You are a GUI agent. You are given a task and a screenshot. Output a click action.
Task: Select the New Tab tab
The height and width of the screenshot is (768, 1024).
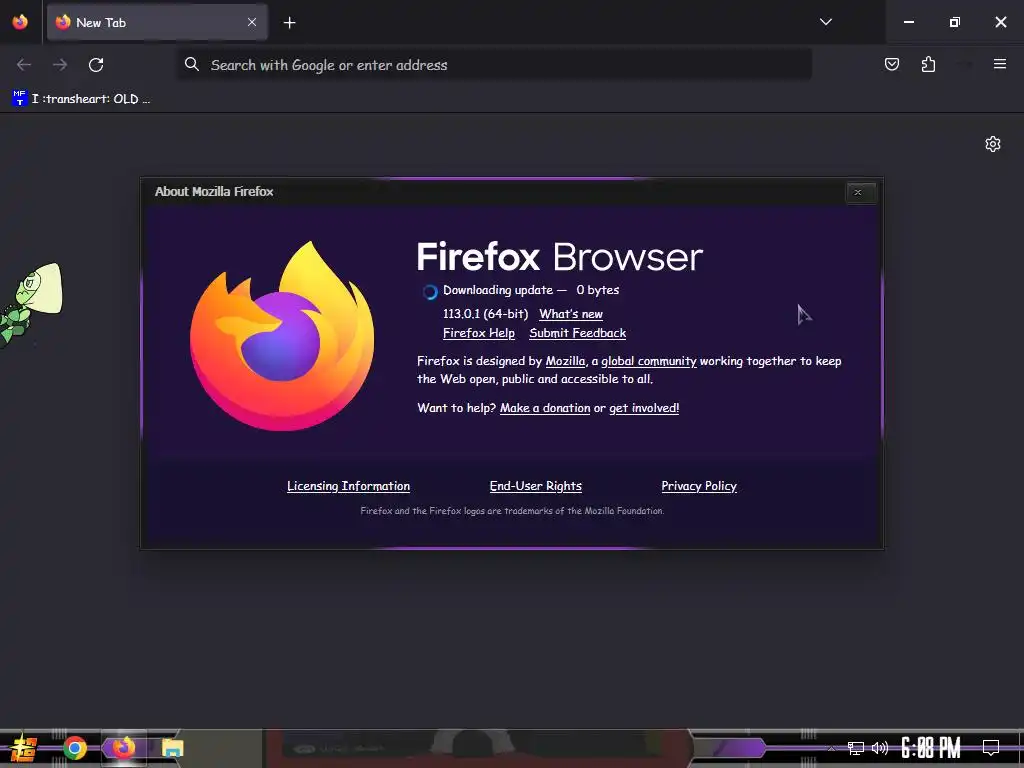pyautogui.click(x=157, y=22)
